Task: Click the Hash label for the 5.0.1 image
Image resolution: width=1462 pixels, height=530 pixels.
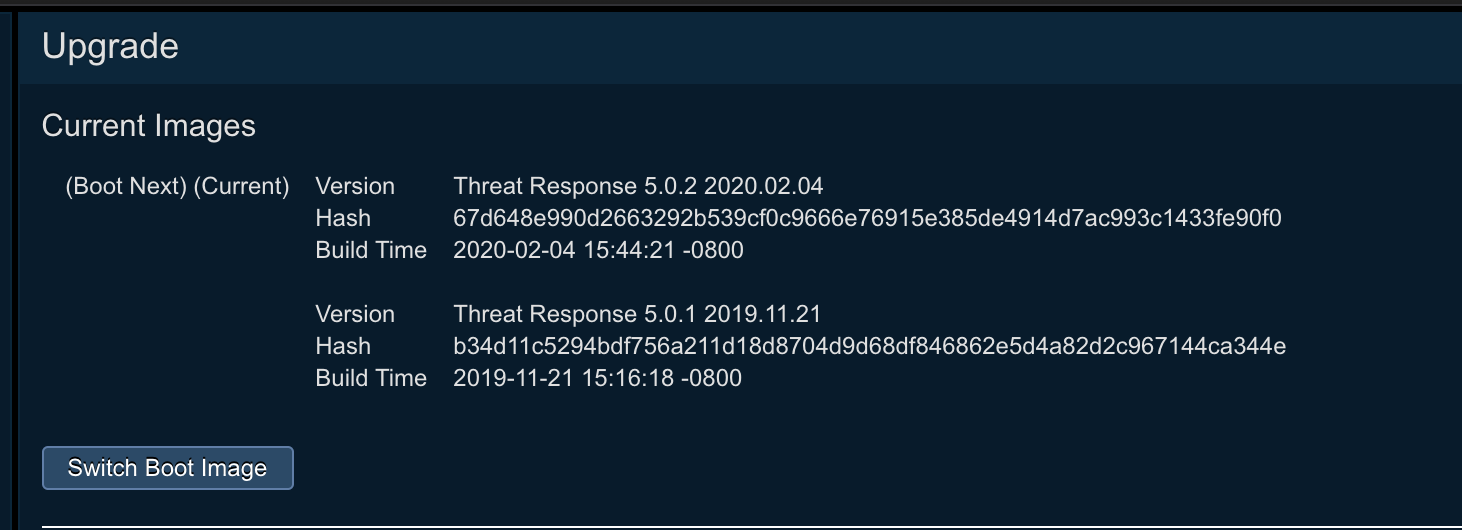Action: click(x=343, y=346)
